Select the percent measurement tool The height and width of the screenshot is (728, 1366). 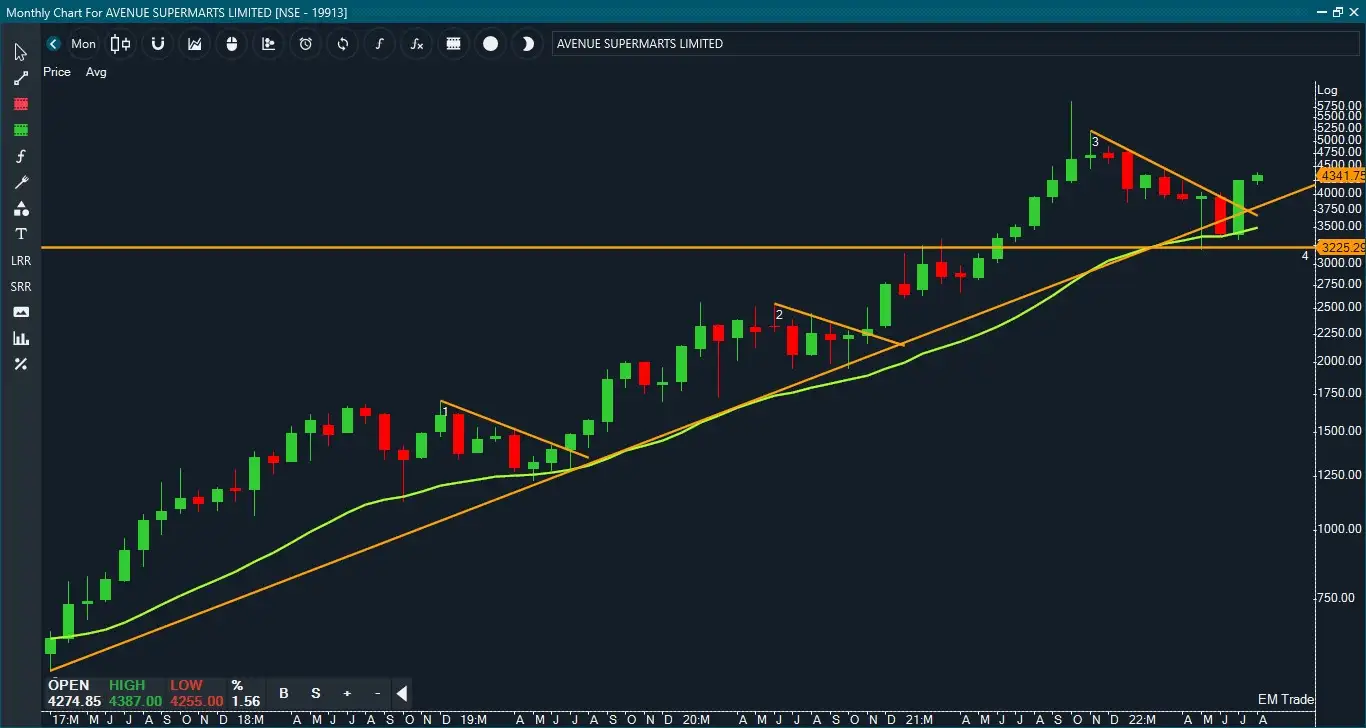click(20, 364)
